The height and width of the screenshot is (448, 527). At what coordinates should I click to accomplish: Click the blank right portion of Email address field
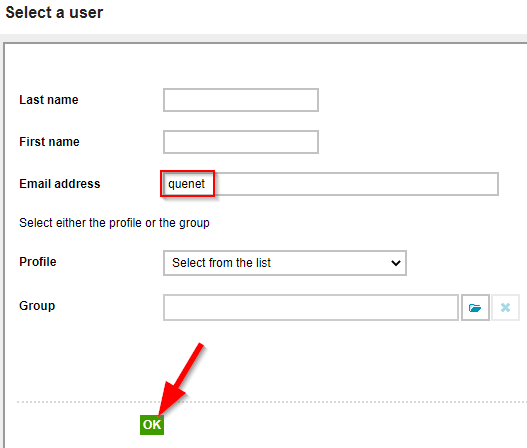click(356, 184)
